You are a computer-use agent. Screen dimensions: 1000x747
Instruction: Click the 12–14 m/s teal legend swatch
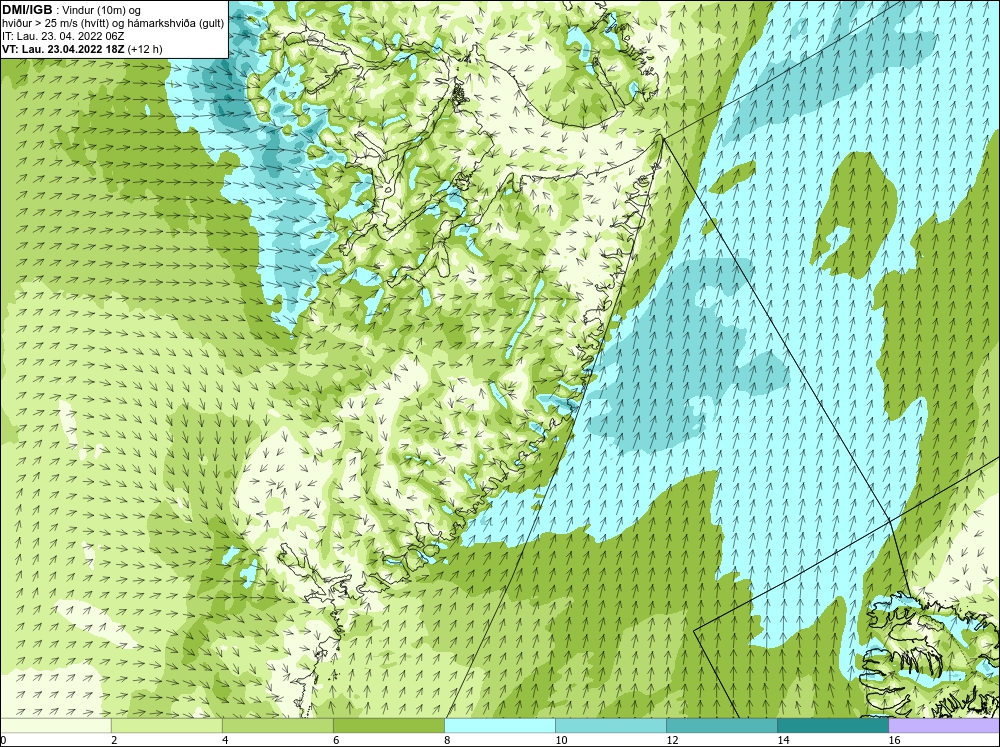[722, 725]
